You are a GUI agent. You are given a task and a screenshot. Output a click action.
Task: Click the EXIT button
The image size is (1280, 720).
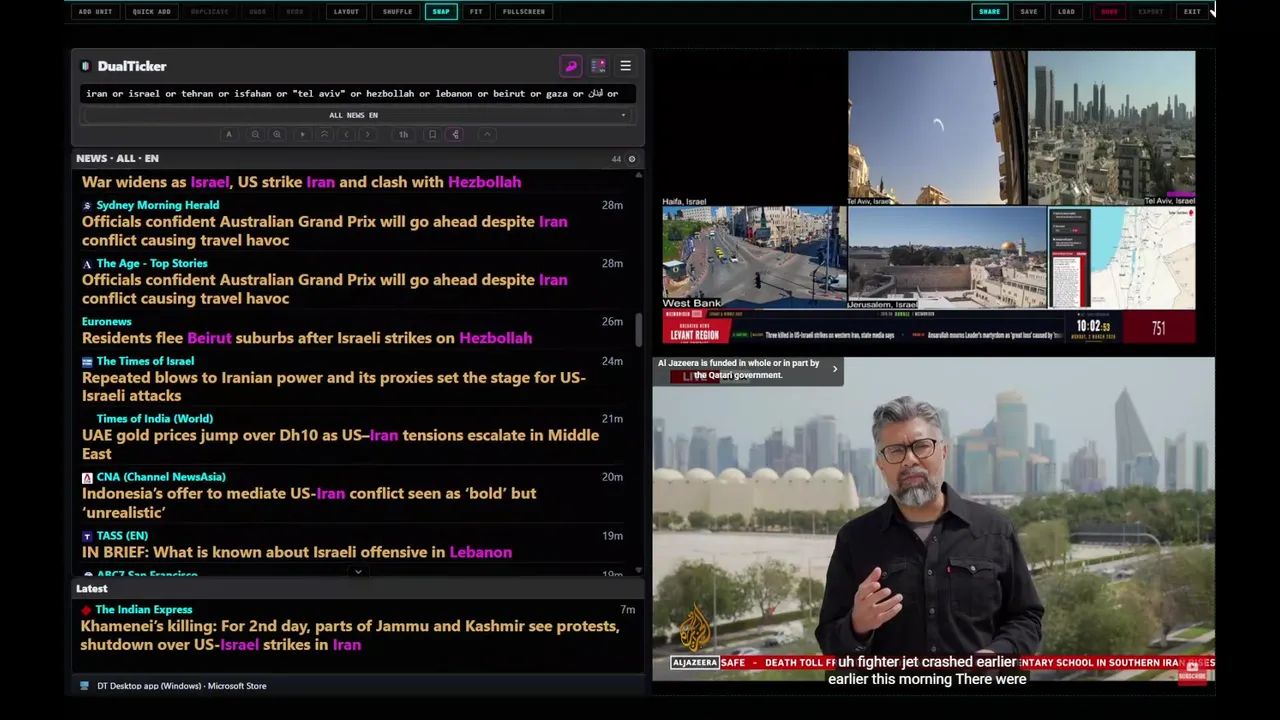1192,11
